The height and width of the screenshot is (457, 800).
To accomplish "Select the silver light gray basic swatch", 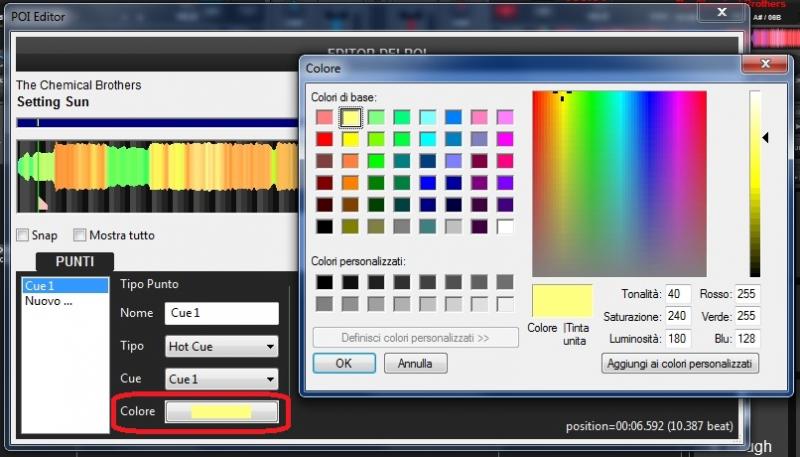I will [453, 226].
